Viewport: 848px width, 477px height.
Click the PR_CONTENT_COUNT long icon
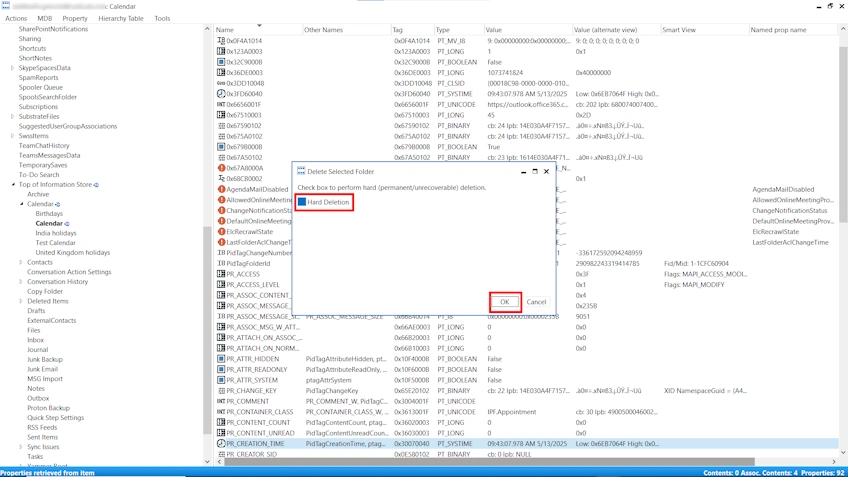point(221,422)
